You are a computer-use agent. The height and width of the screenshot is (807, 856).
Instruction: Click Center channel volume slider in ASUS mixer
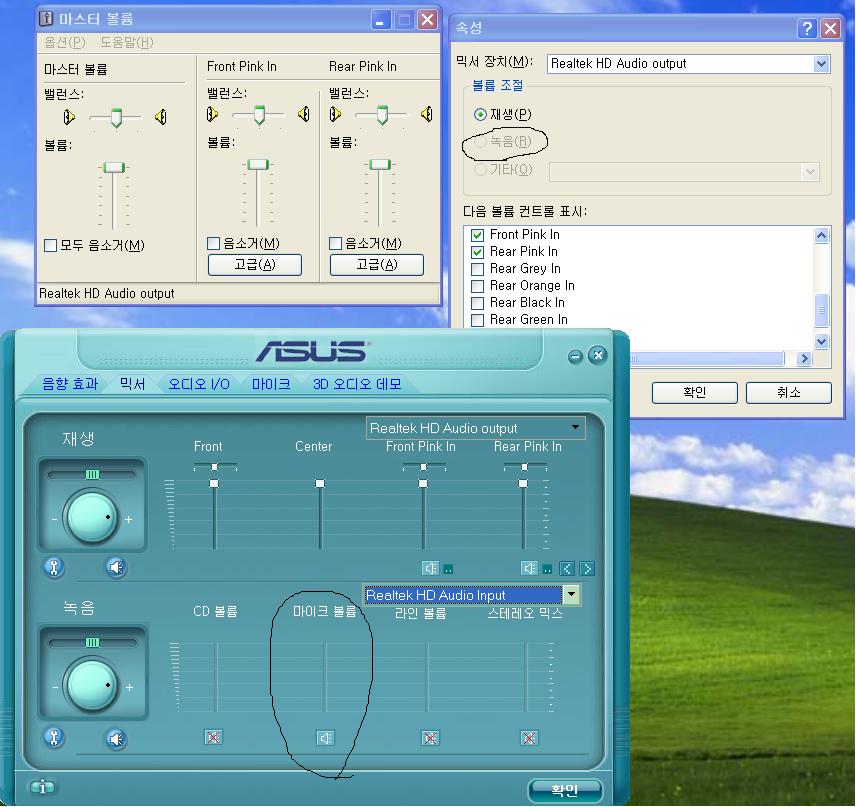(x=320, y=484)
